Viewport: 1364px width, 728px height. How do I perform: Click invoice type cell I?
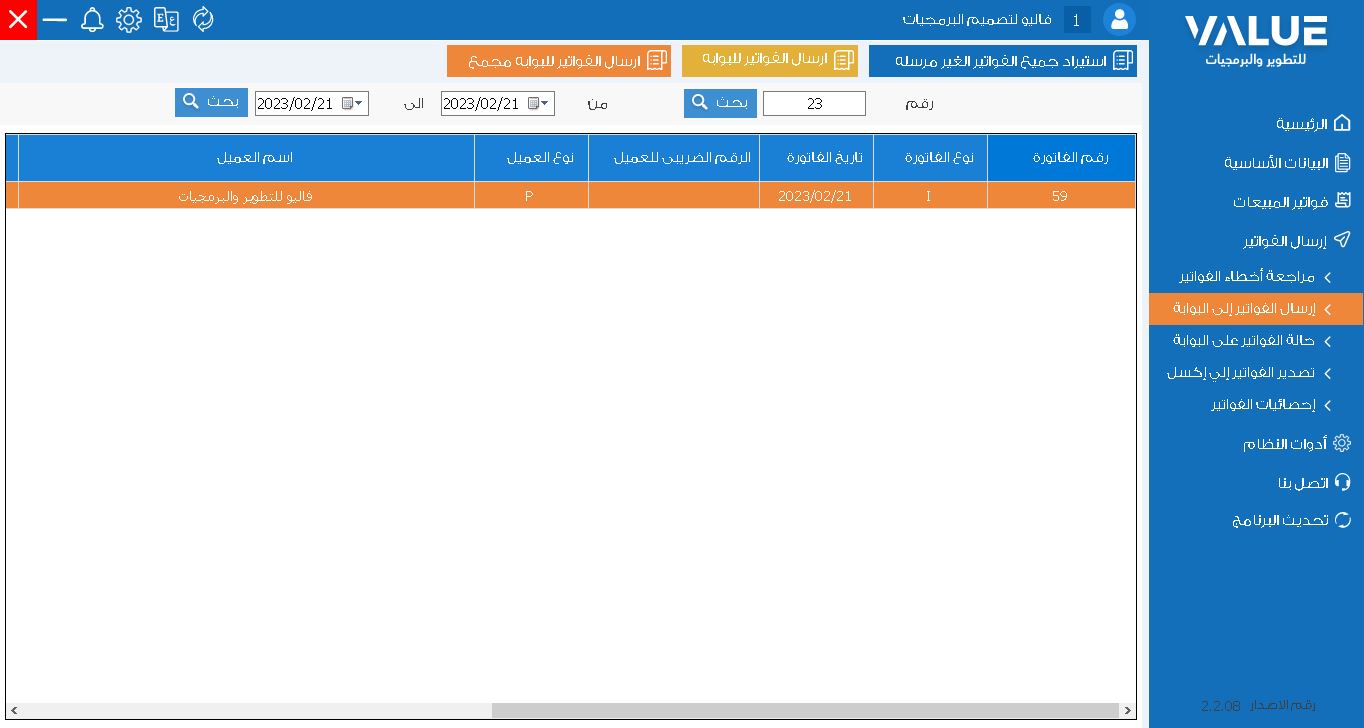tap(930, 196)
